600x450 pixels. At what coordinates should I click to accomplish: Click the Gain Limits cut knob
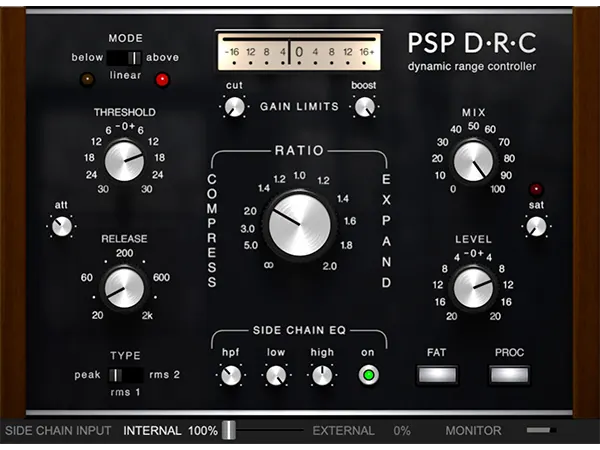coord(234,107)
